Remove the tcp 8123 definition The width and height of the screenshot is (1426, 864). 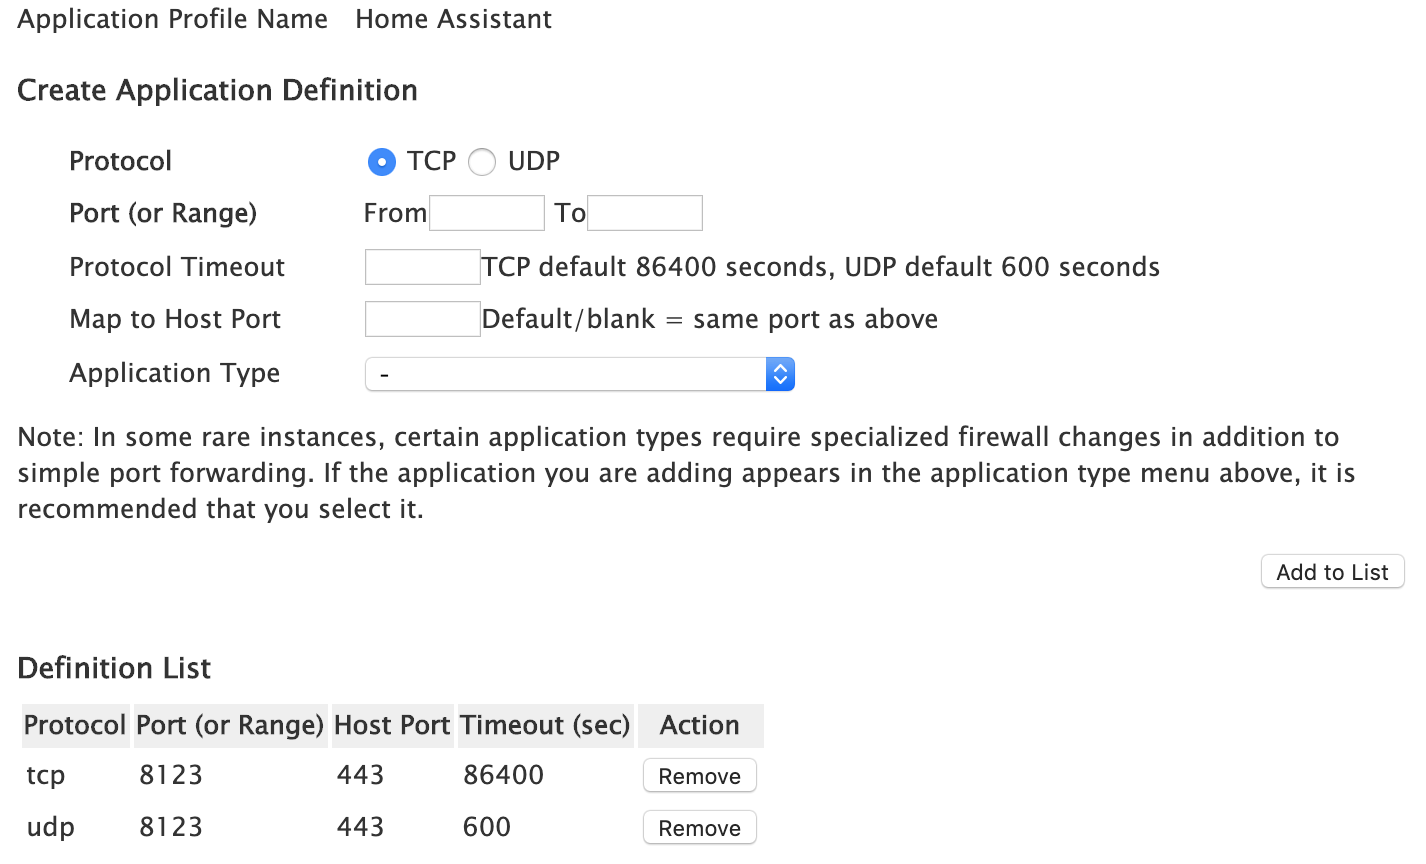699,776
